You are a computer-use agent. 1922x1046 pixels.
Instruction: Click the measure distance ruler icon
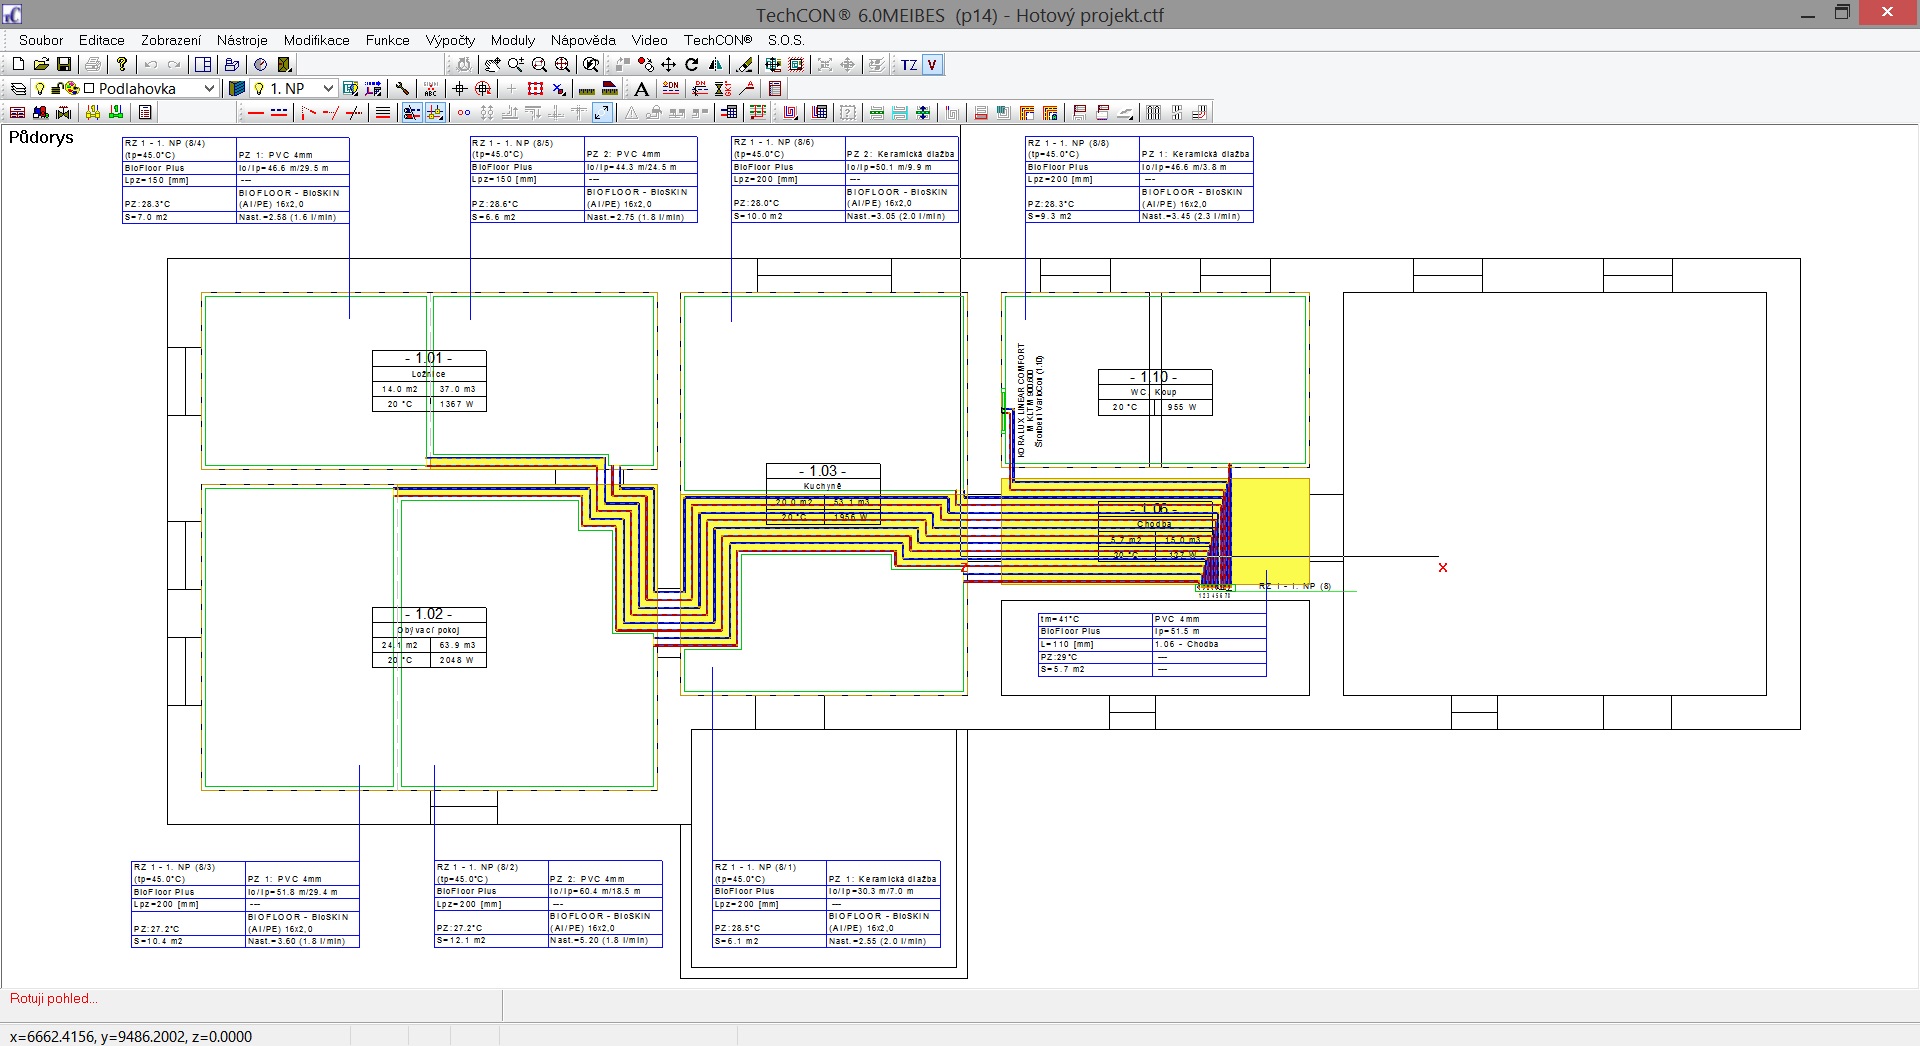(x=587, y=89)
